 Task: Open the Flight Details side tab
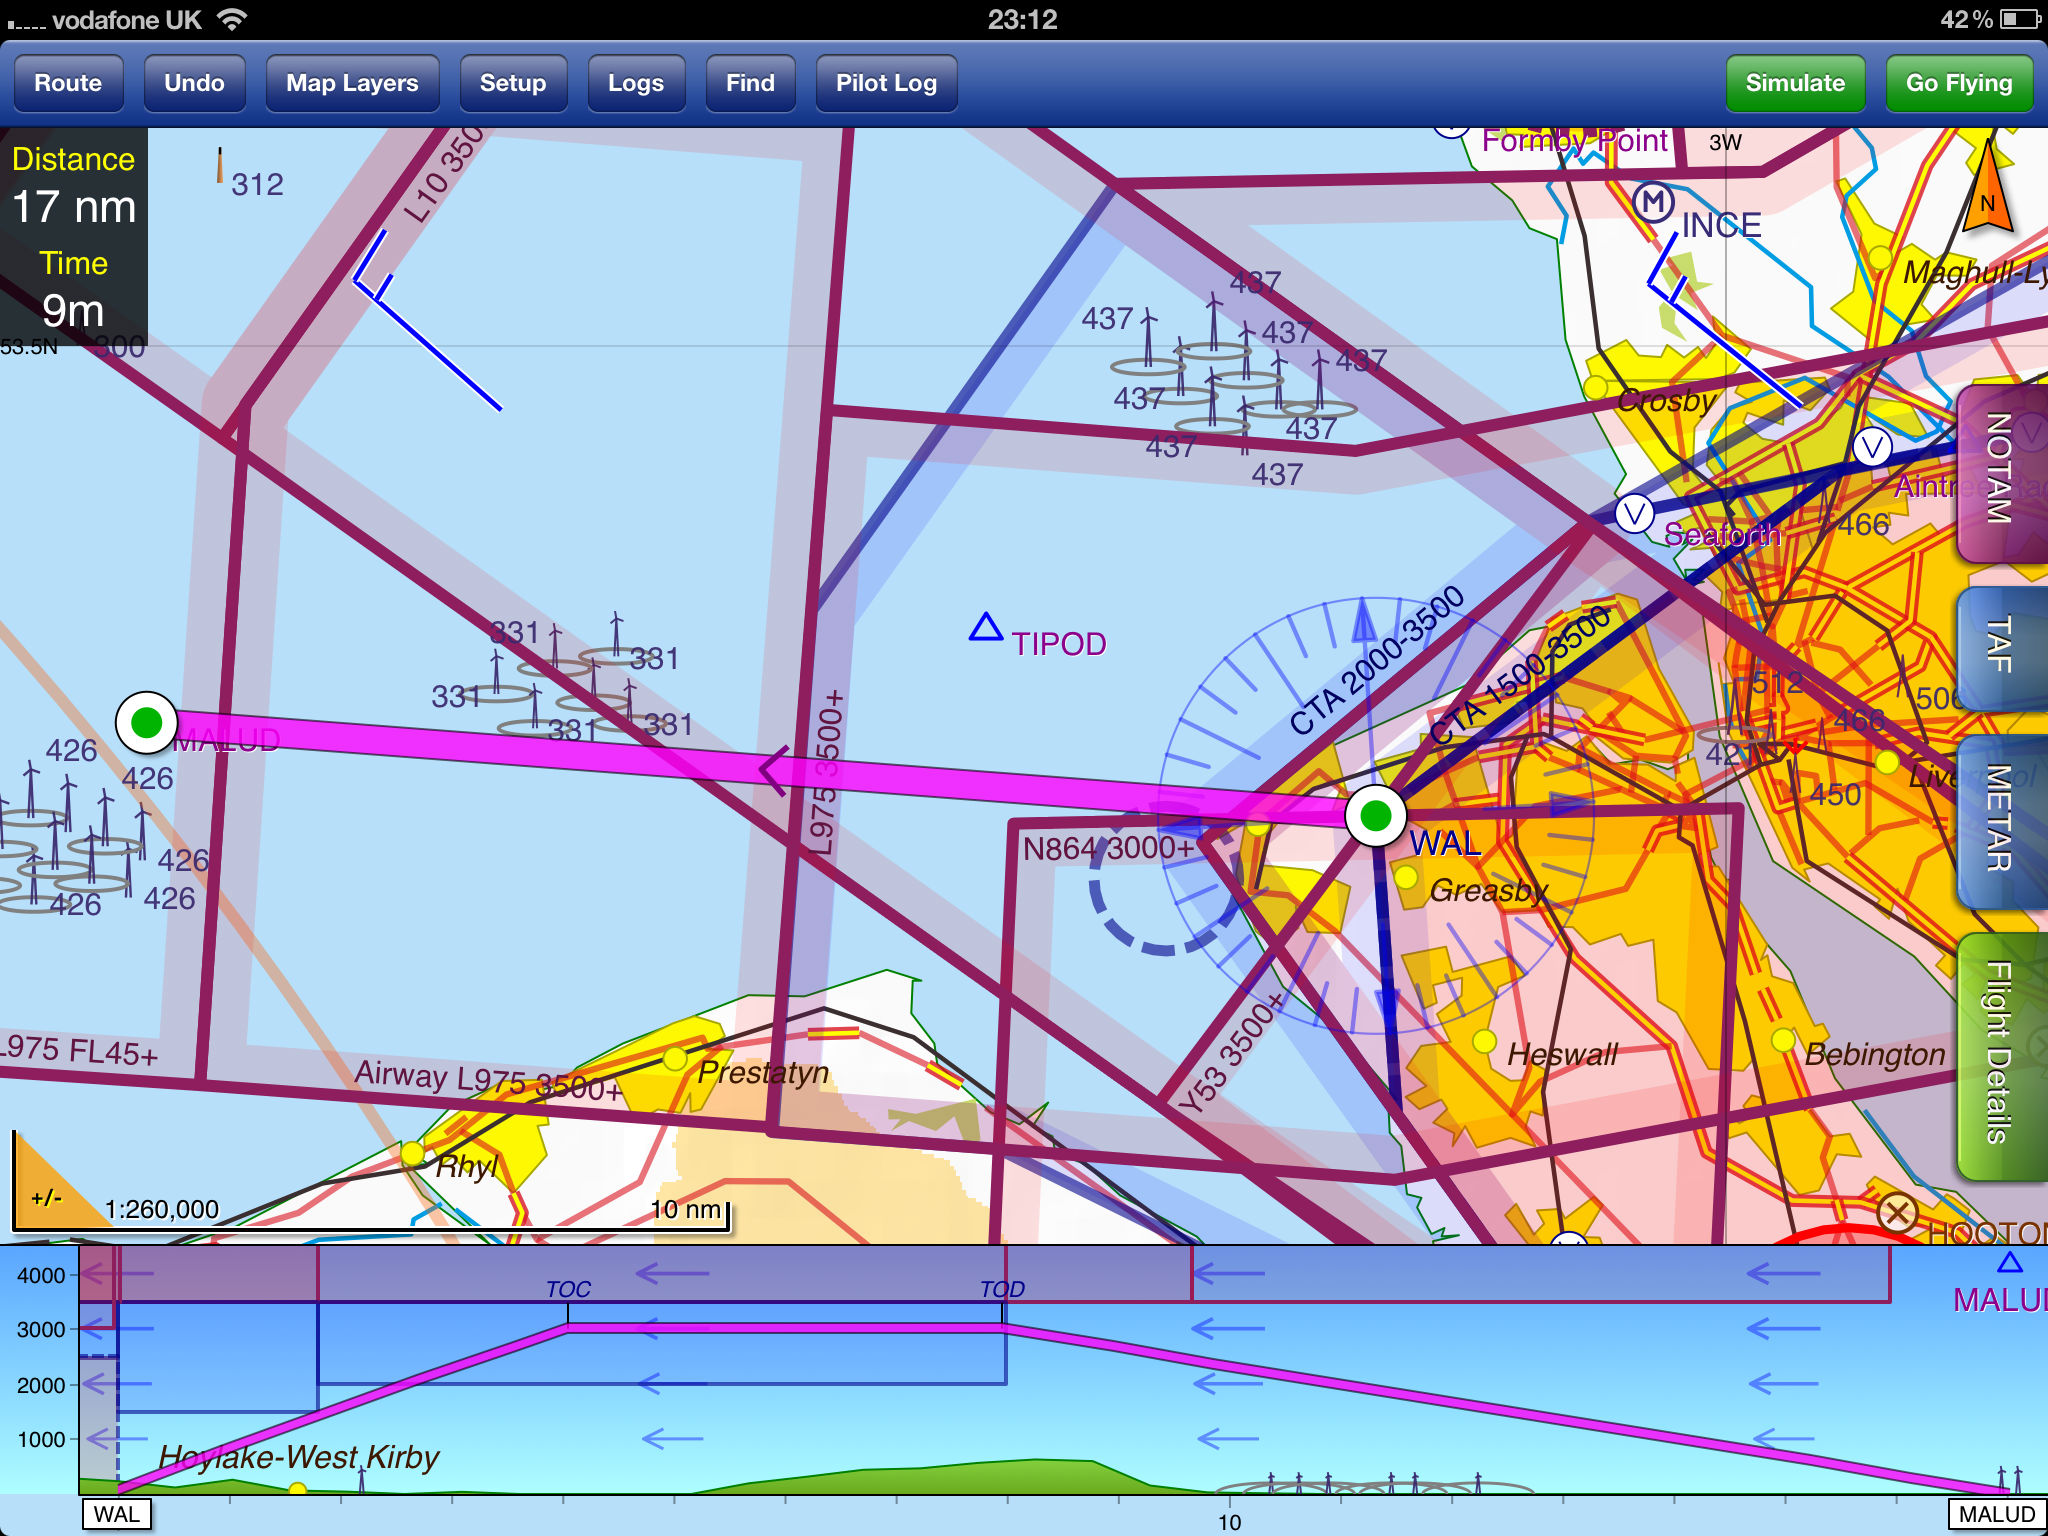2000,1053
